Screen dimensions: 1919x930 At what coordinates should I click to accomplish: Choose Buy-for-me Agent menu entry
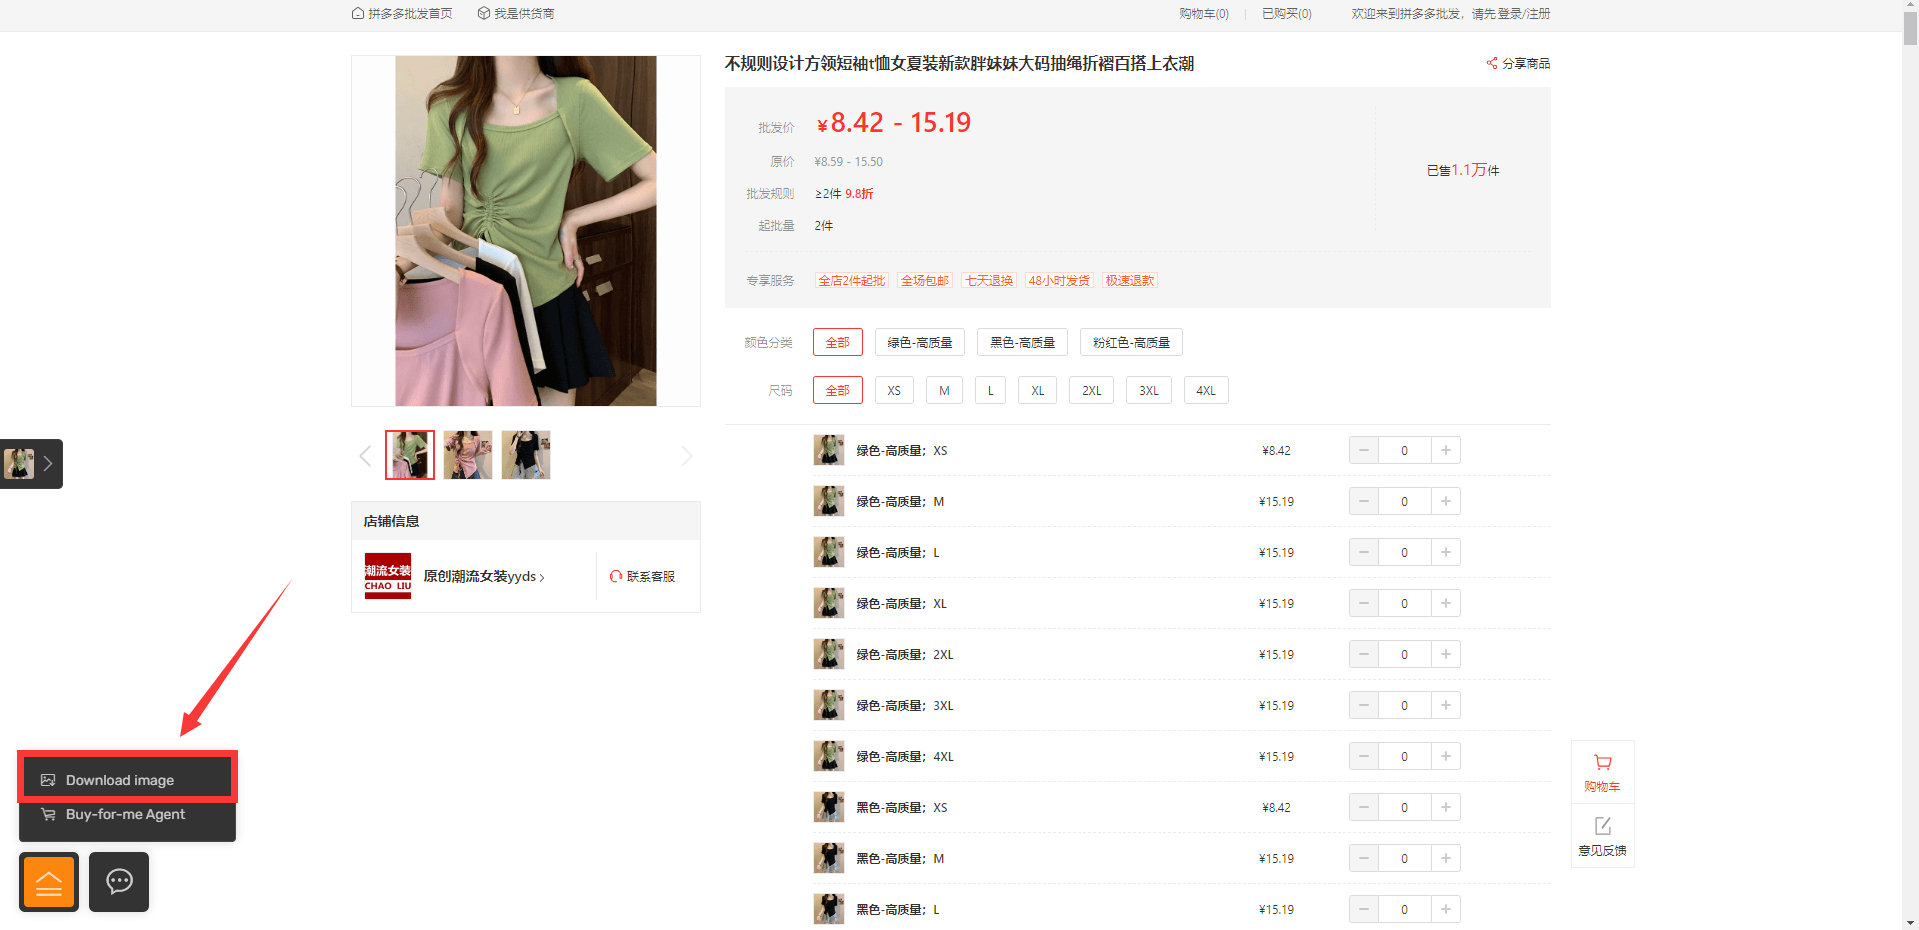point(127,815)
